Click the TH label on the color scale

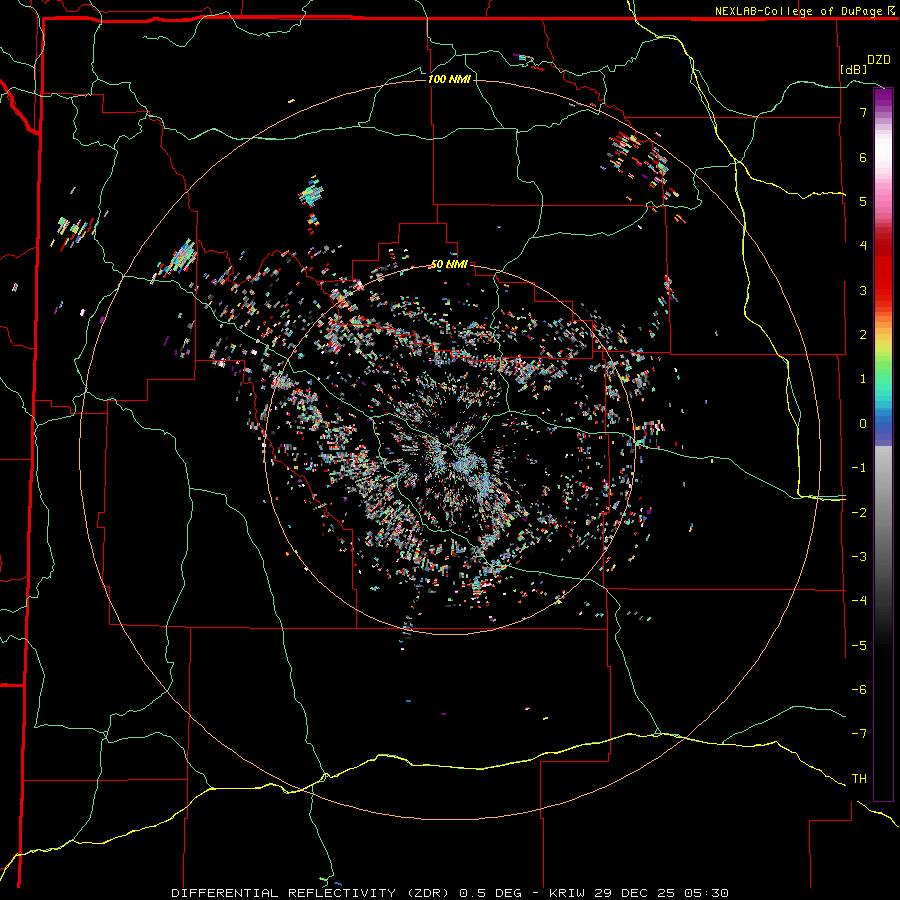tap(859, 779)
